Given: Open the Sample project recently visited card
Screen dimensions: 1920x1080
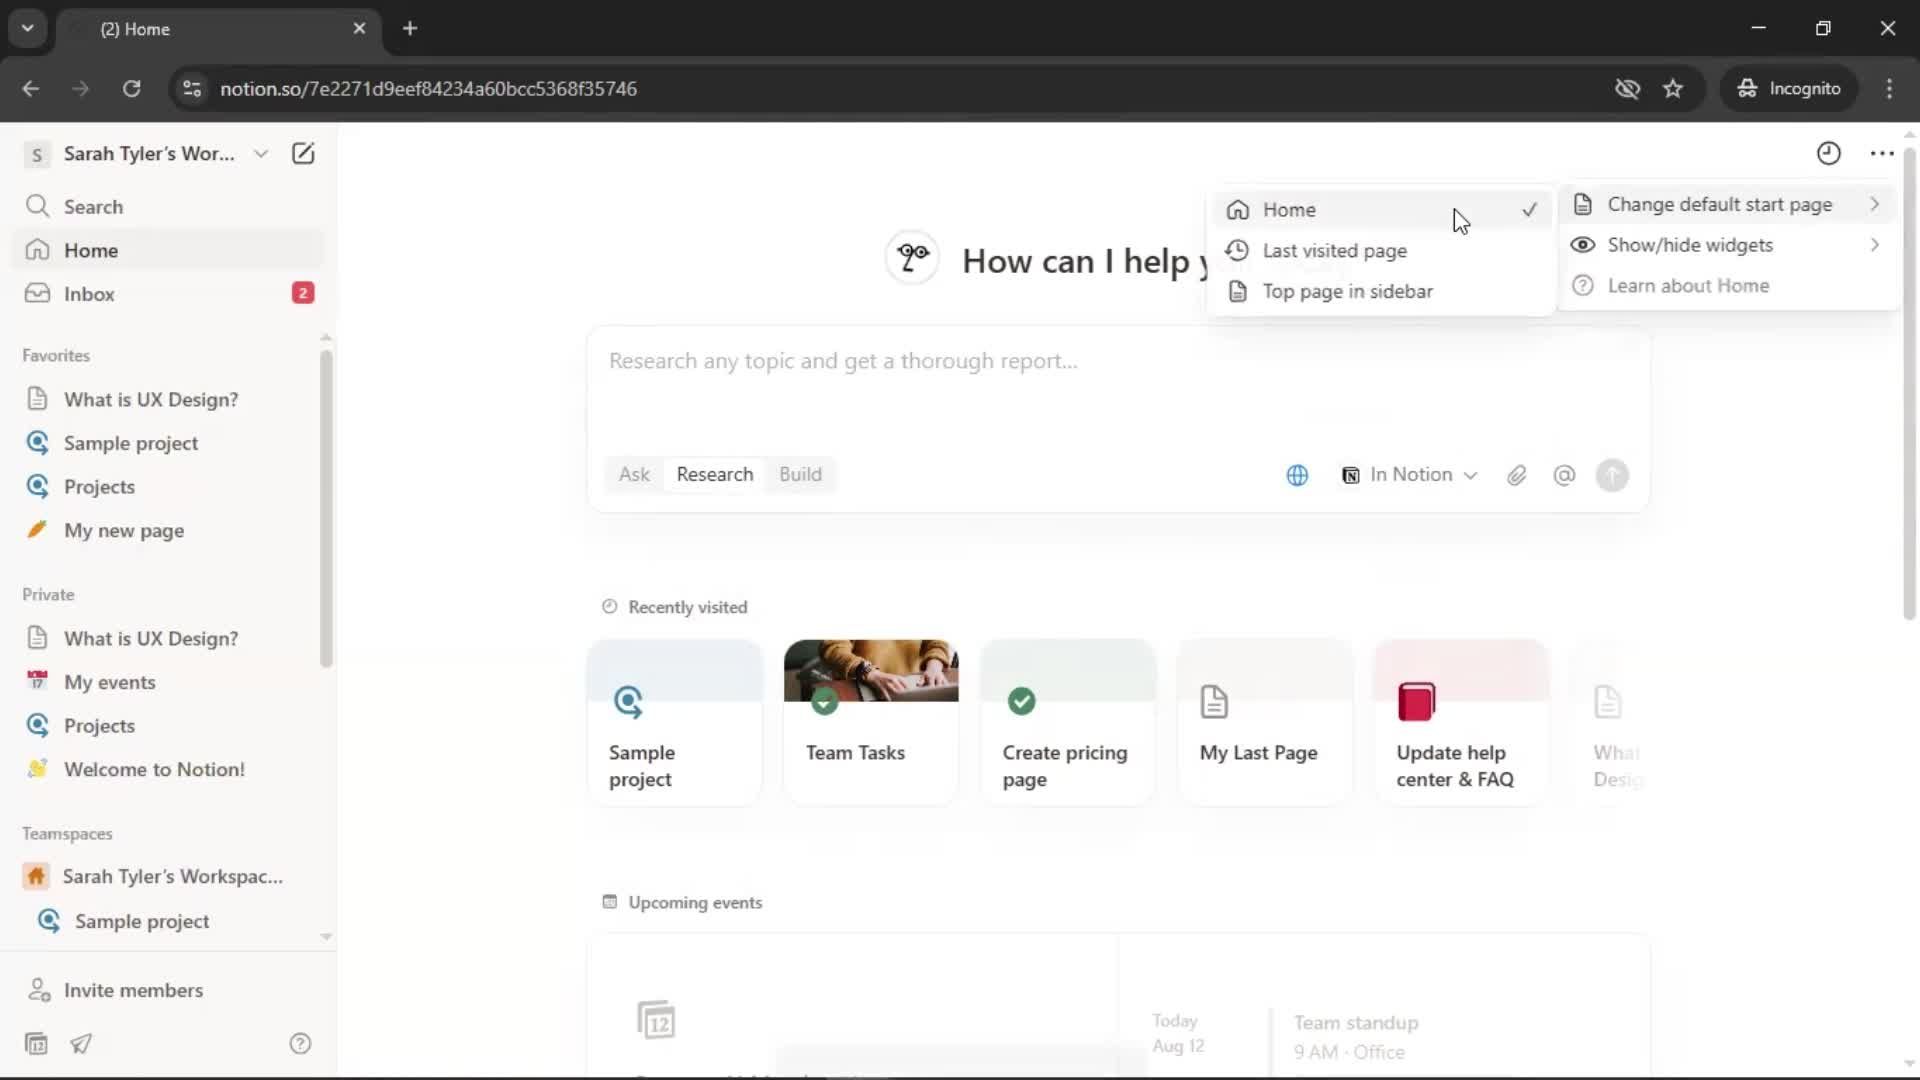Looking at the screenshot, I should click(x=675, y=722).
